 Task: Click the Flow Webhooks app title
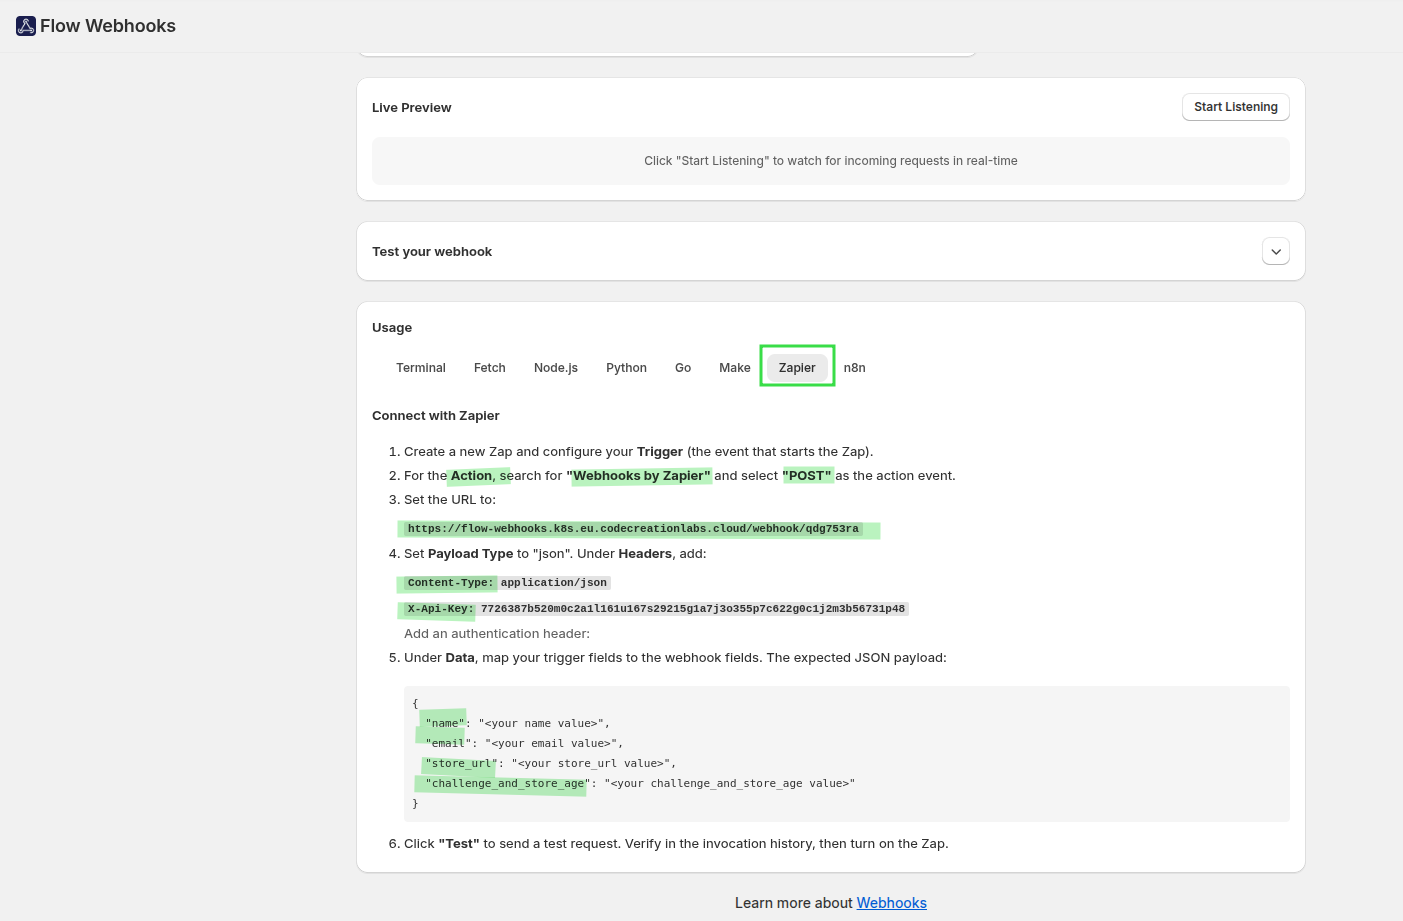tap(108, 26)
